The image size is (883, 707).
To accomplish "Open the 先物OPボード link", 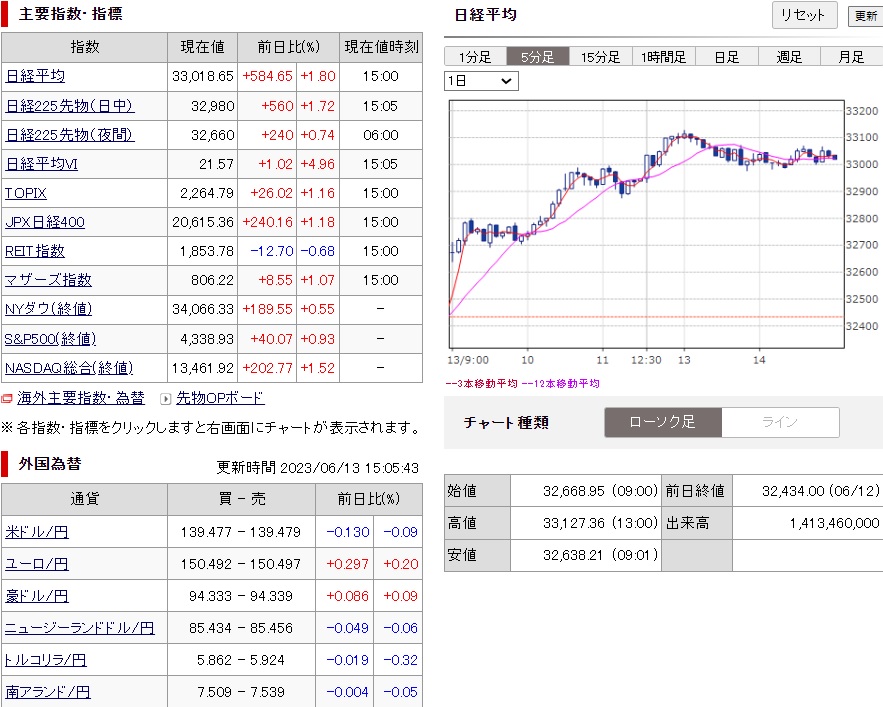I will click(x=220, y=398).
